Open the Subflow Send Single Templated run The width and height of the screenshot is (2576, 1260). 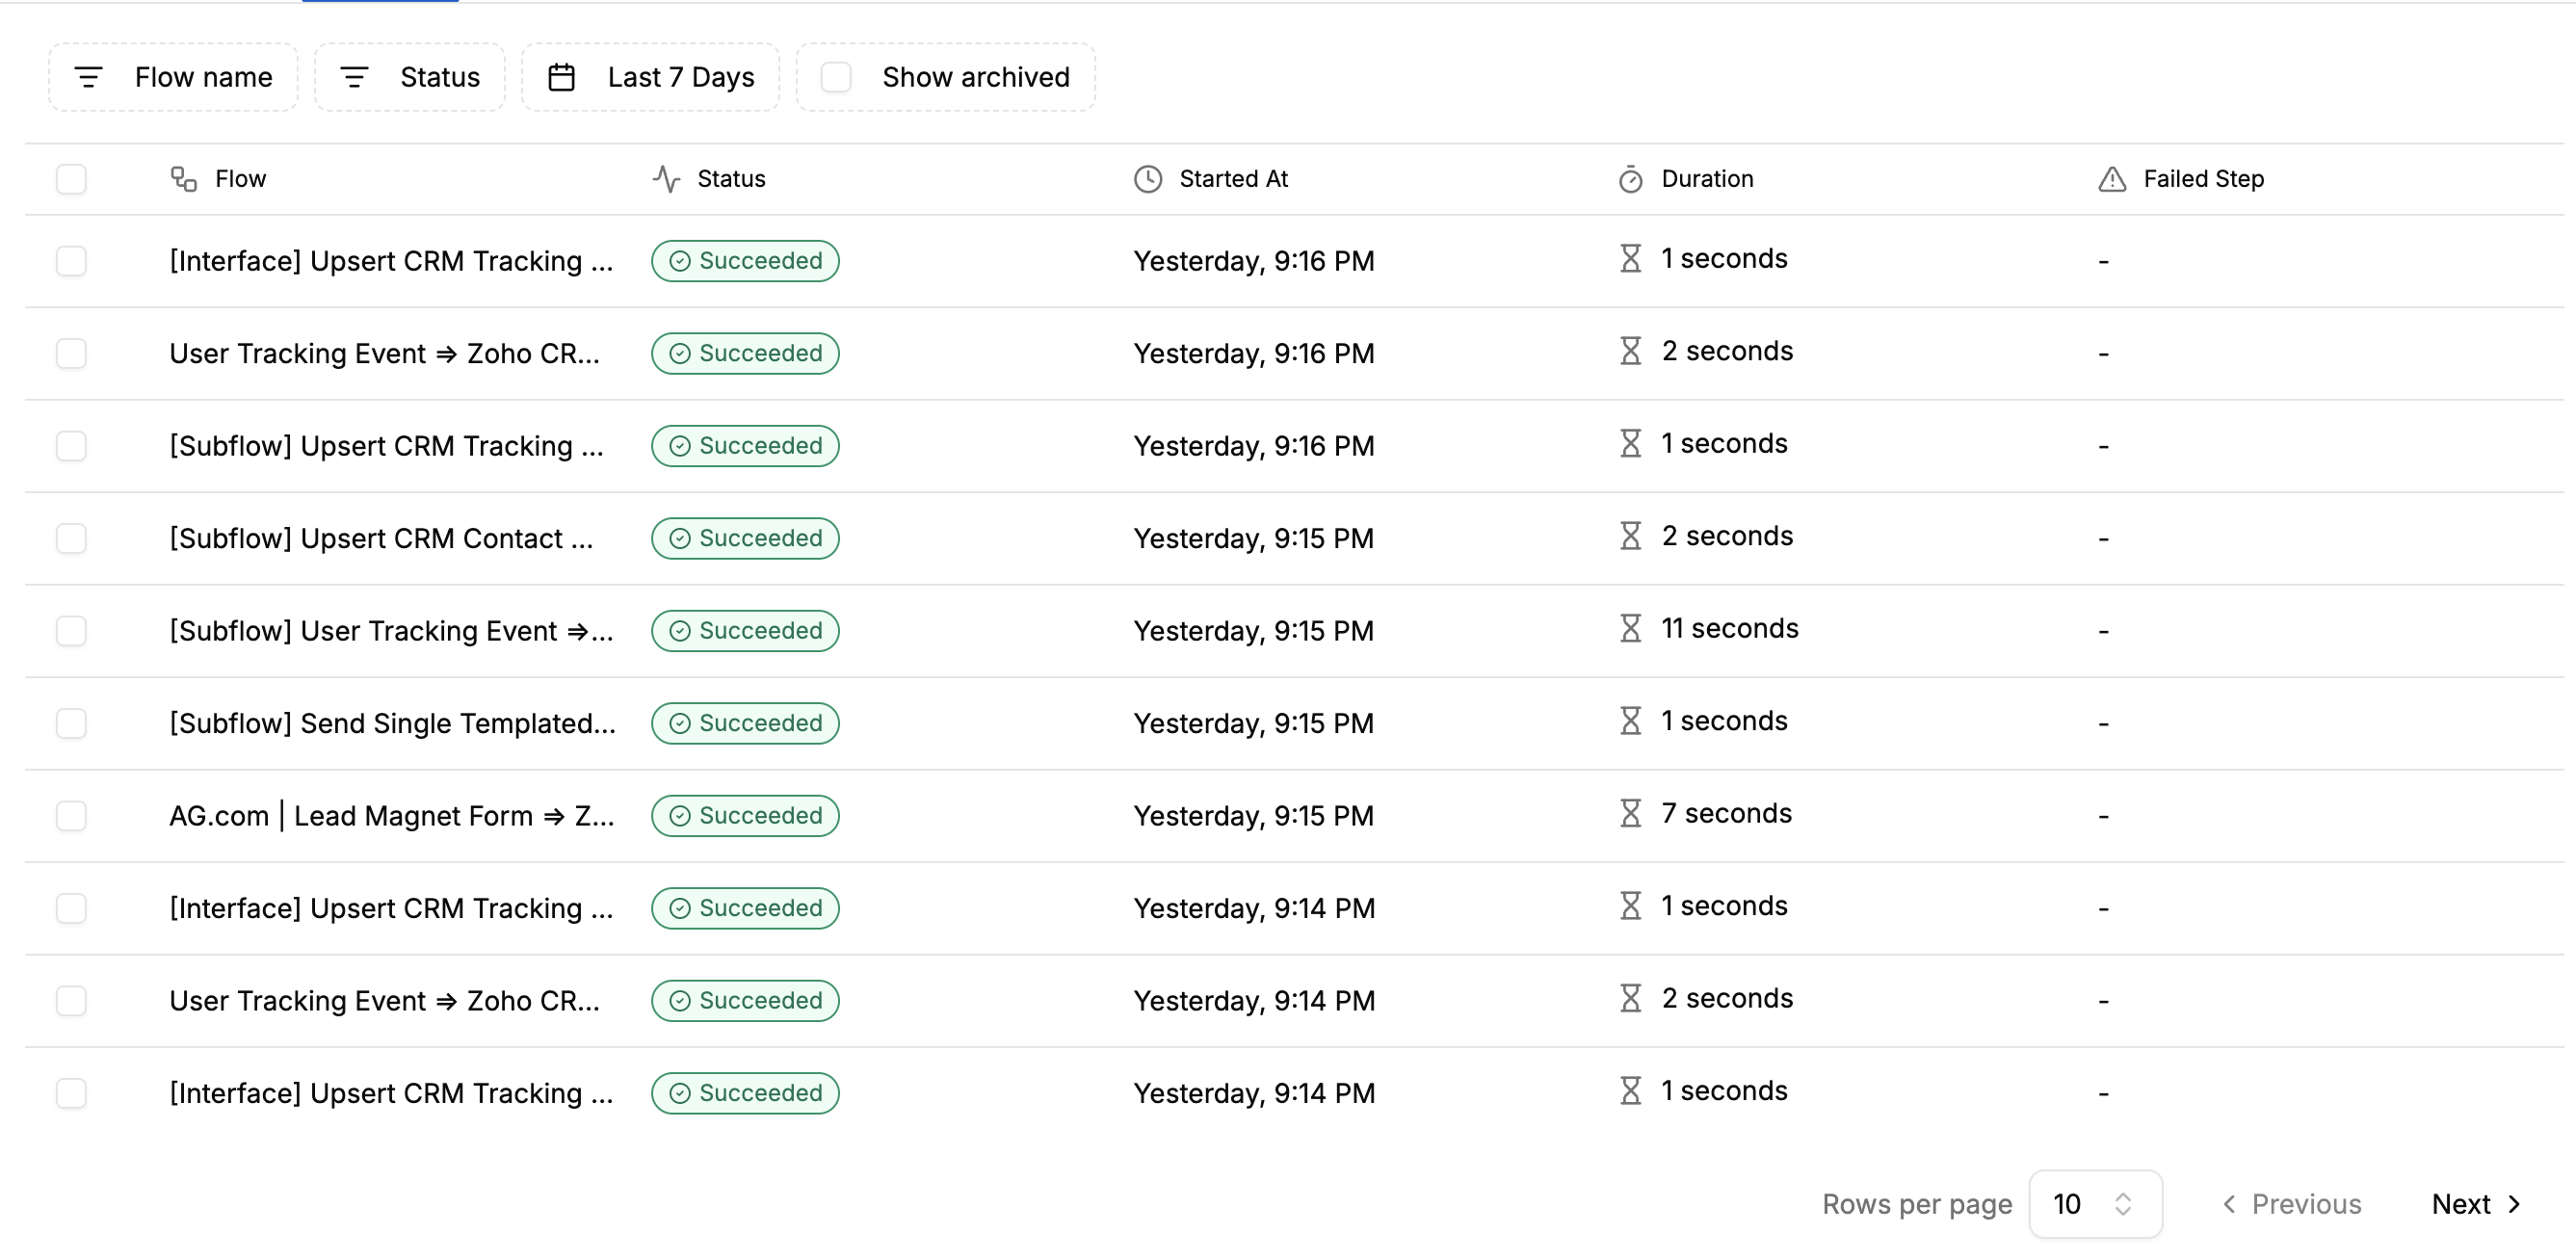pos(392,723)
